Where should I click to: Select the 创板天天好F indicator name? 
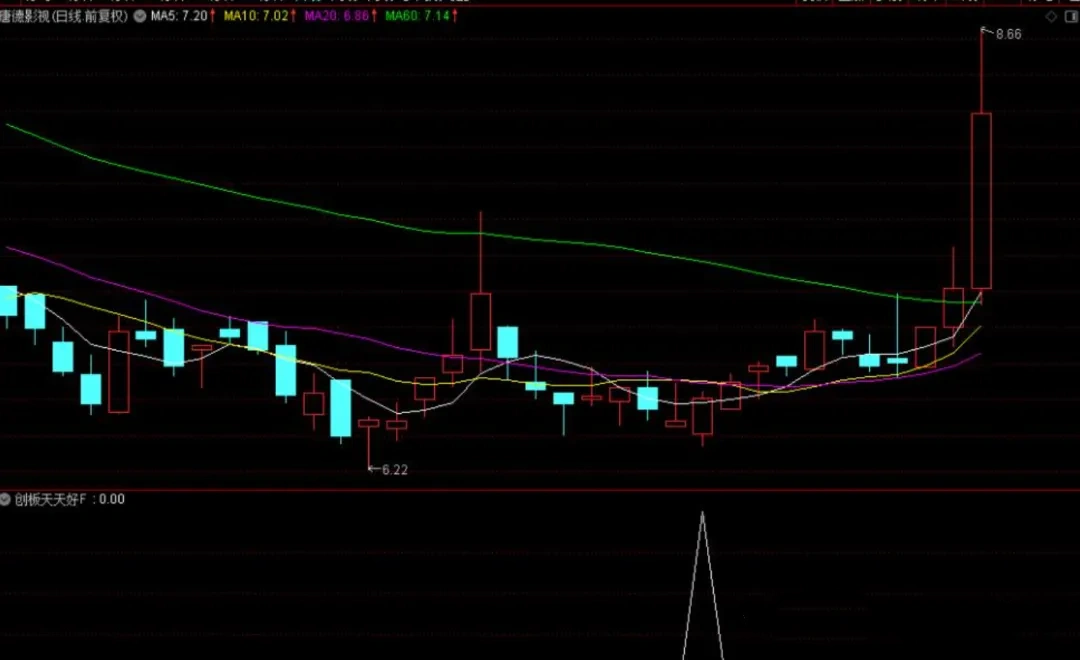click(x=50, y=499)
